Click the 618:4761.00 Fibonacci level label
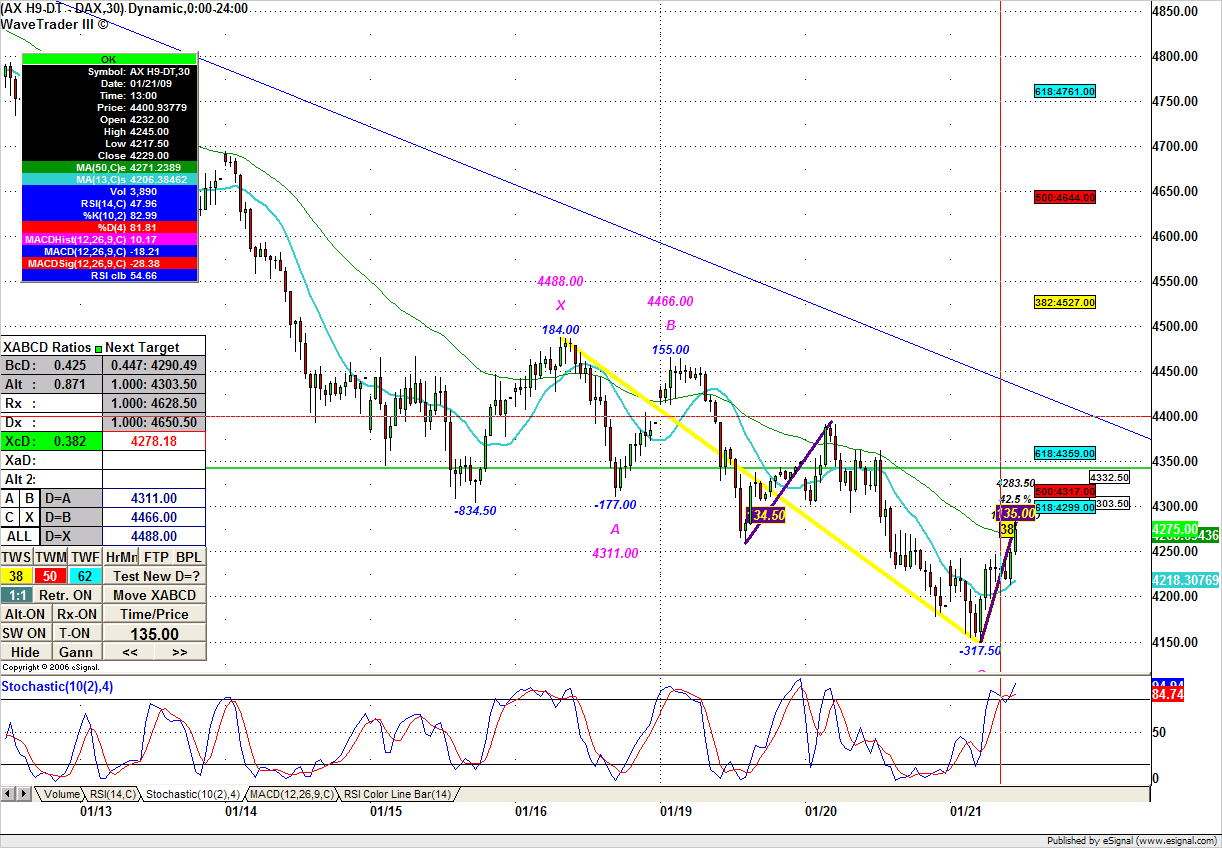Image resolution: width=1222 pixels, height=848 pixels. (x=1065, y=91)
